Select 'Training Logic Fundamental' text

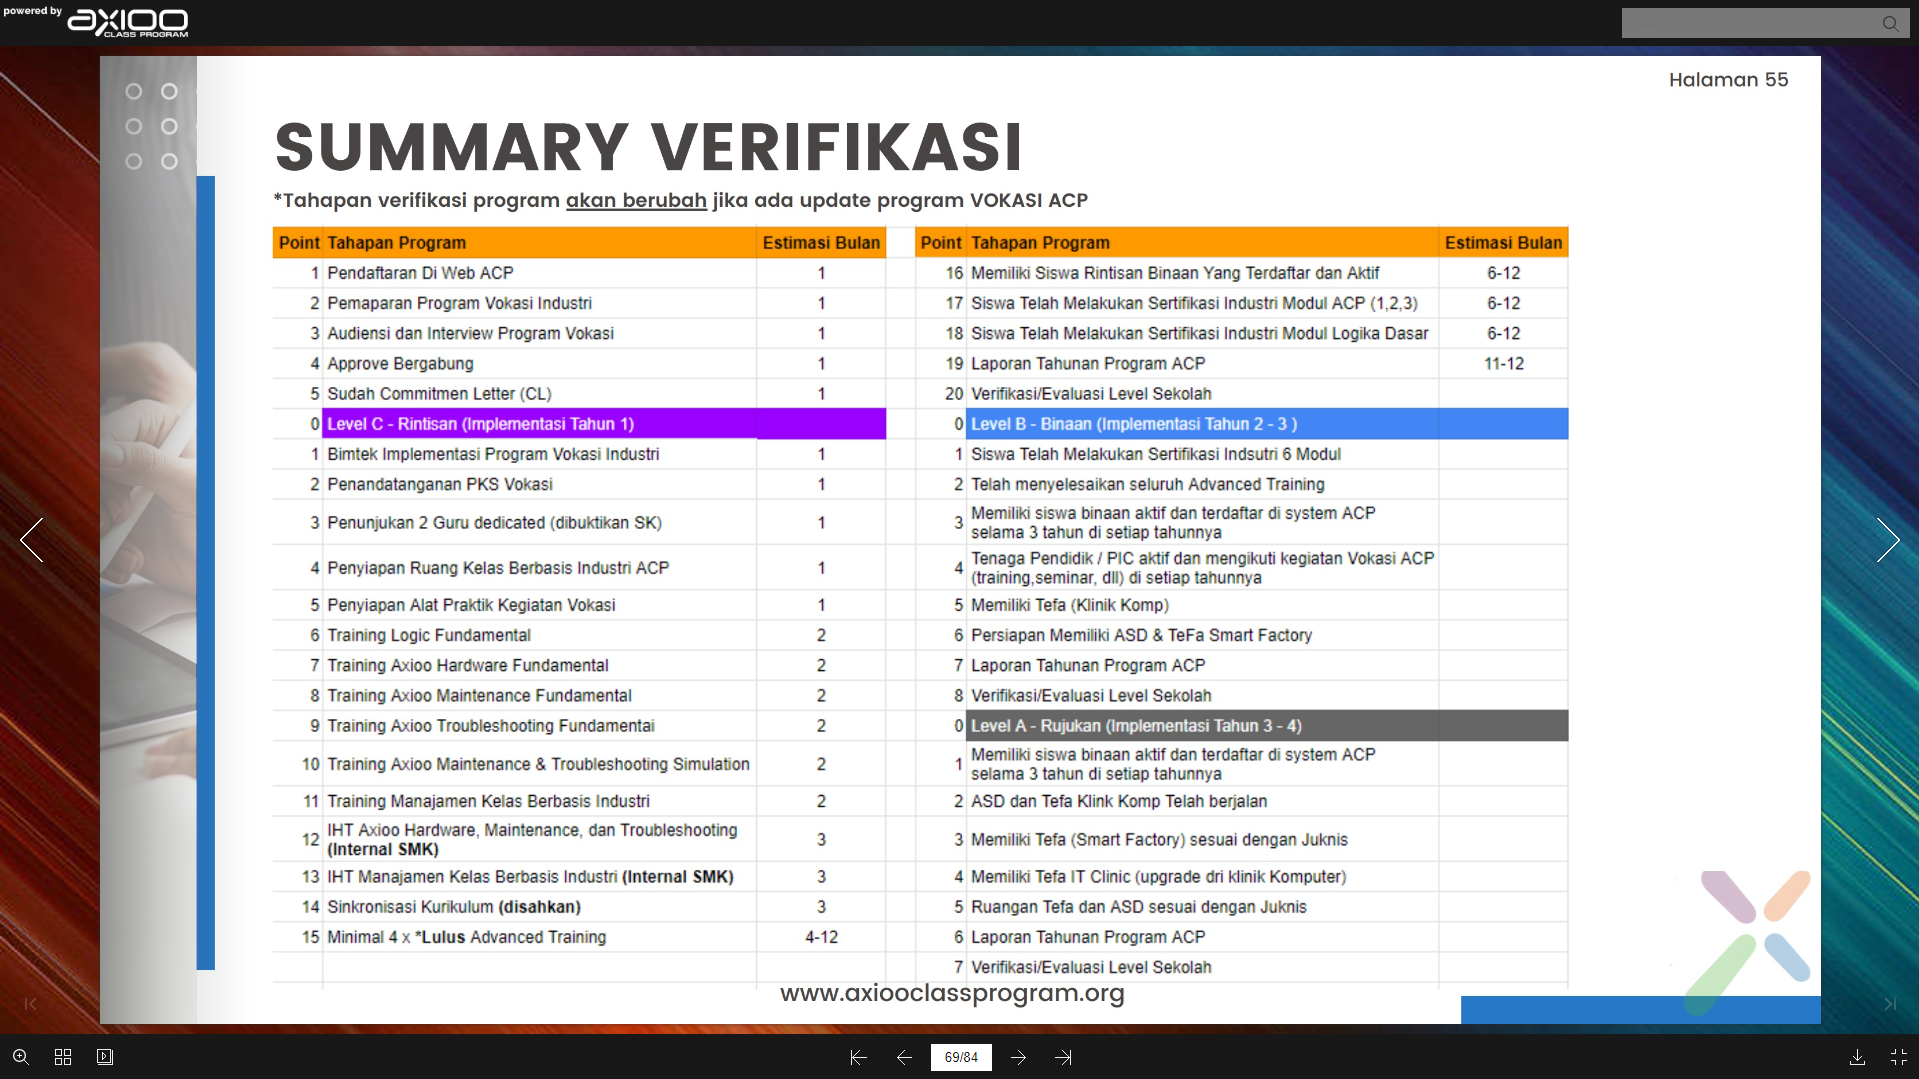coord(429,635)
